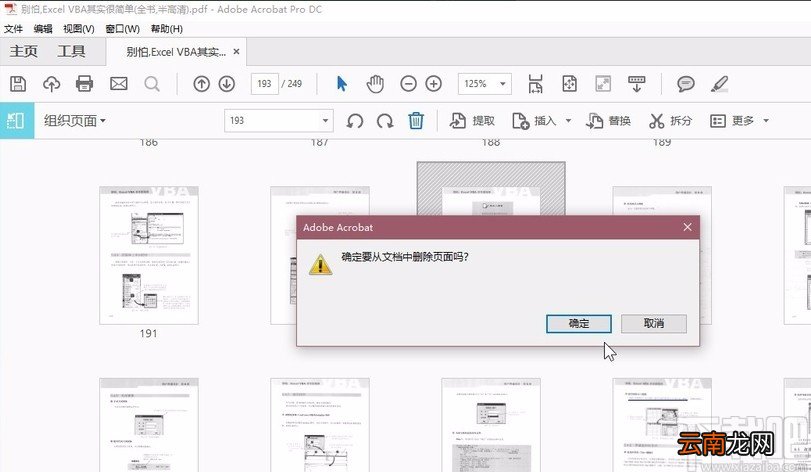Screen dimensions: 811x472
Task: Open the 编辑 menu
Action: pyautogui.click(x=43, y=29)
